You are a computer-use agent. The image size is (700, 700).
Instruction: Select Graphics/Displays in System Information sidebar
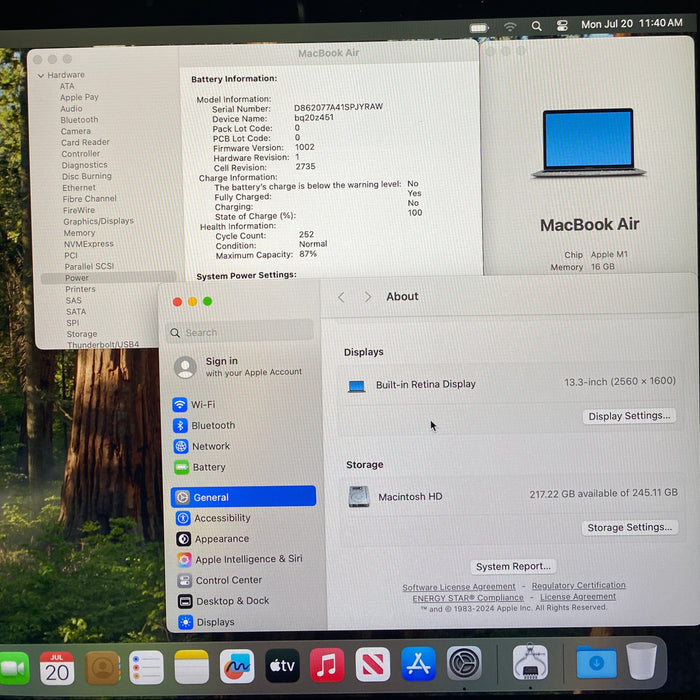pos(98,221)
